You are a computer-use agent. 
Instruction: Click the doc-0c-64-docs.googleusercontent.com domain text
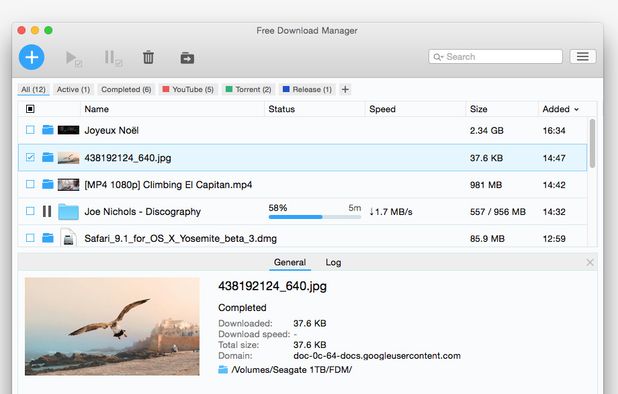coord(377,356)
